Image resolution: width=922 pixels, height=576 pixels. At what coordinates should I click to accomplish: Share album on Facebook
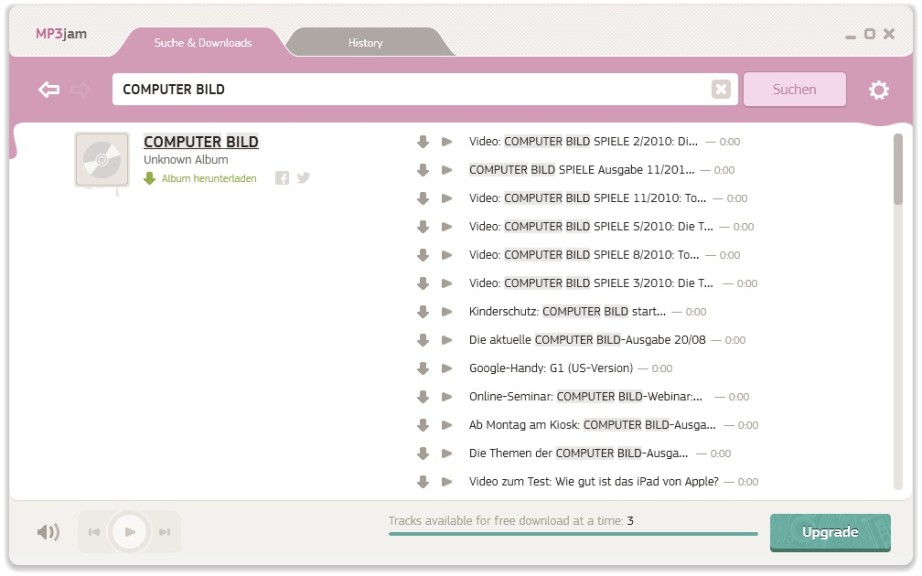tap(282, 178)
